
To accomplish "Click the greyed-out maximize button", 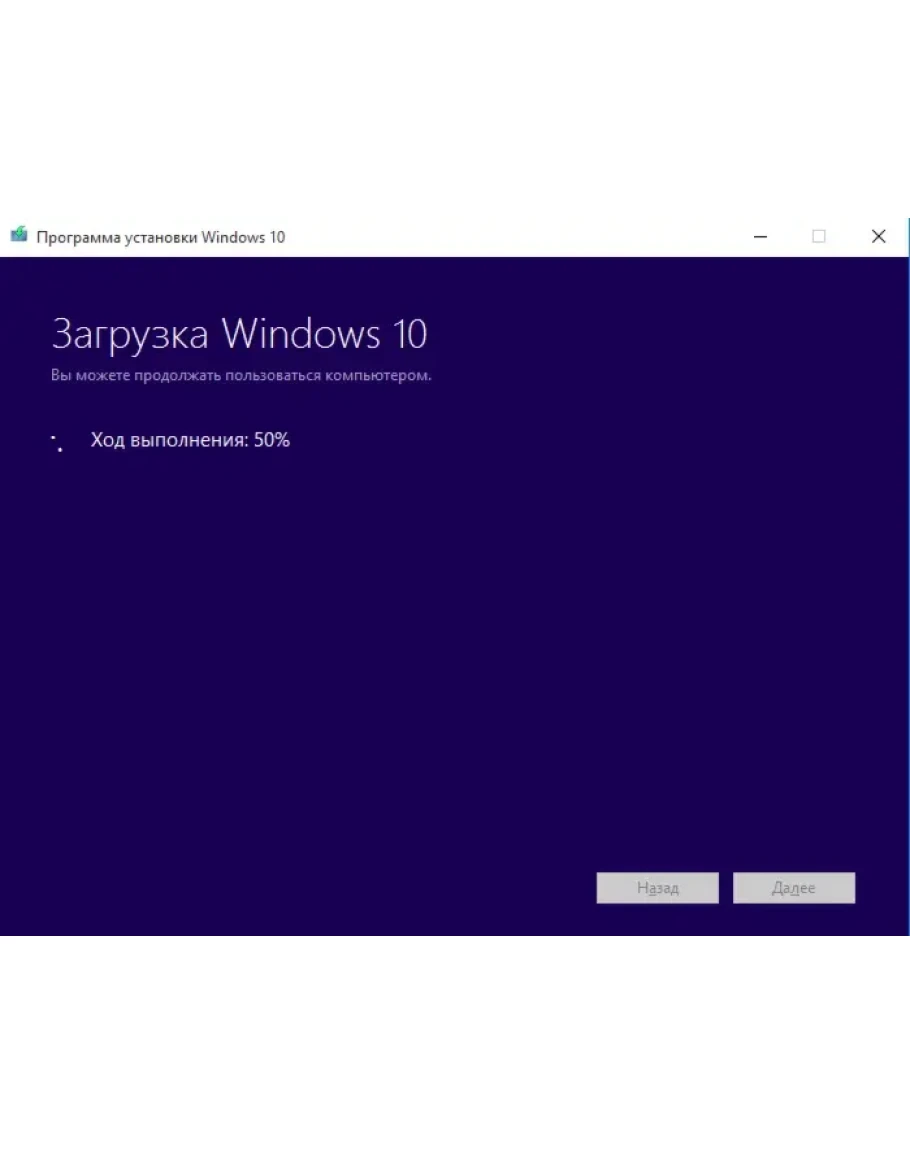I will [819, 237].
